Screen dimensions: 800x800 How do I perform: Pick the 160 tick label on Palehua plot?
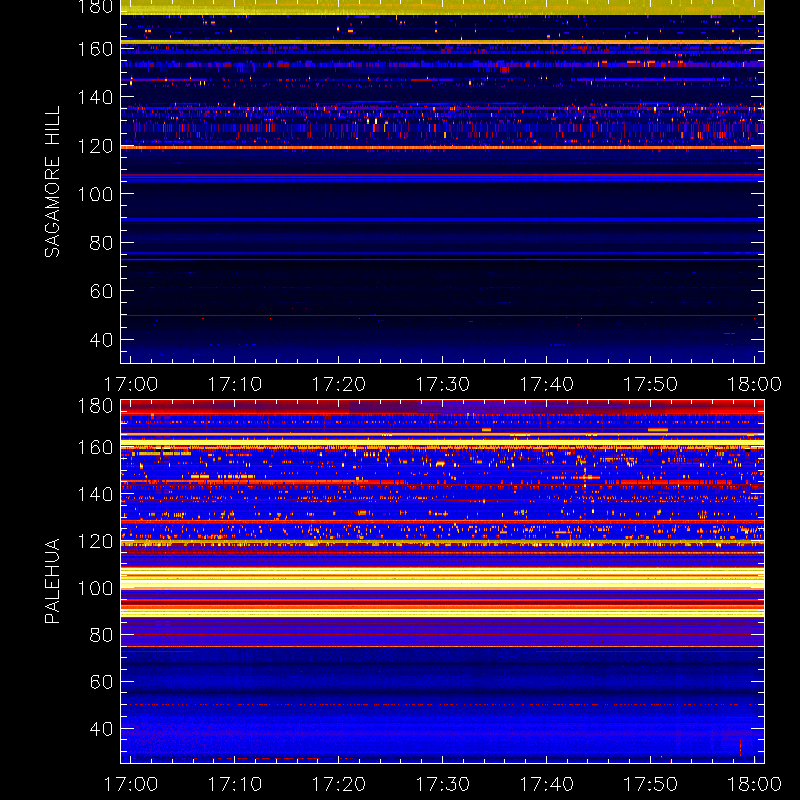tap(95, 447)
